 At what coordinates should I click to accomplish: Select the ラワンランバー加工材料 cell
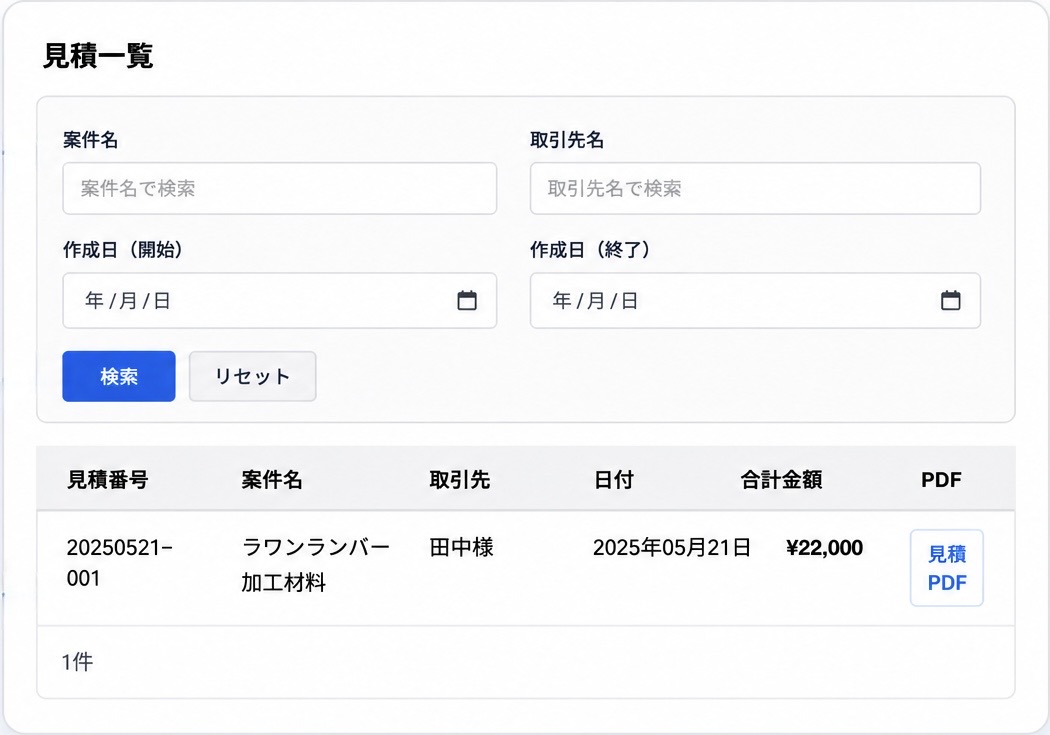[x=315, y=565]
